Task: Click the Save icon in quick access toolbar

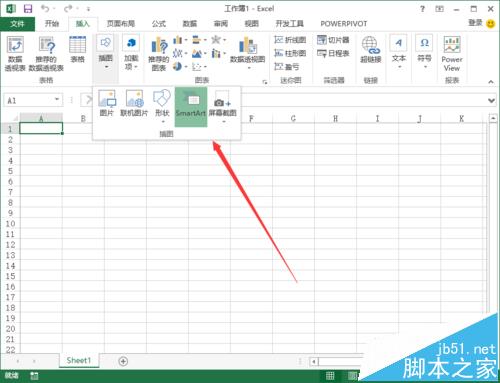Action: pyautogui.click(x=28, y=9)
